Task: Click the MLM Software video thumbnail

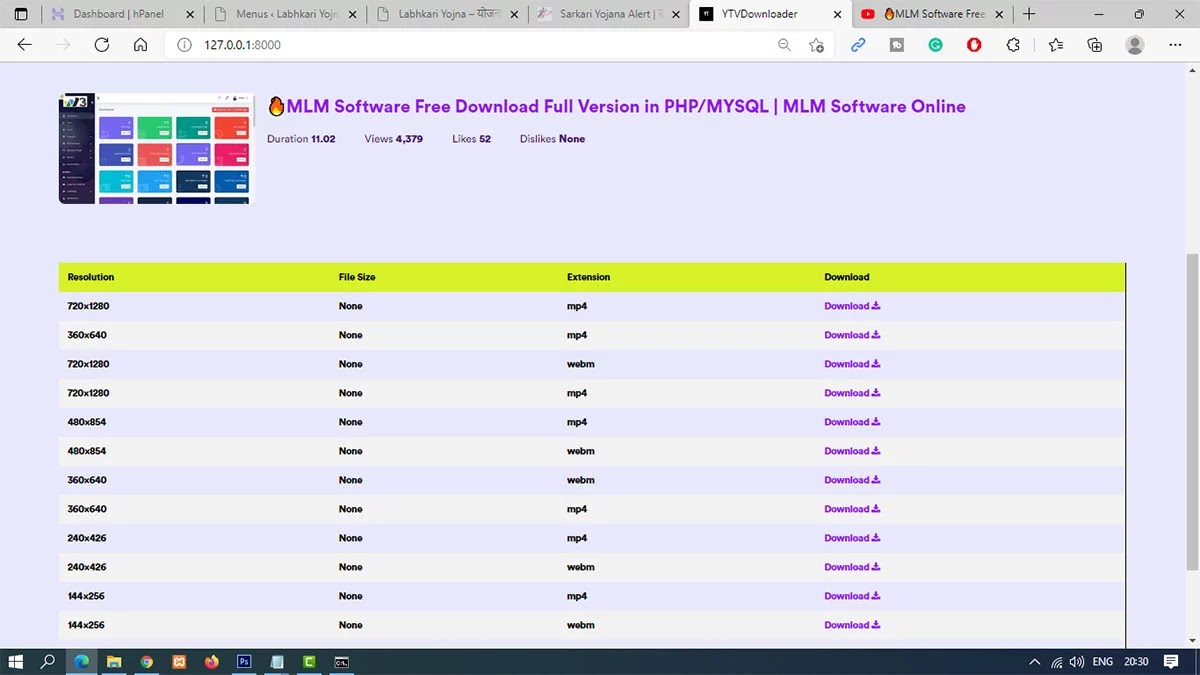Action: (157, 148)
